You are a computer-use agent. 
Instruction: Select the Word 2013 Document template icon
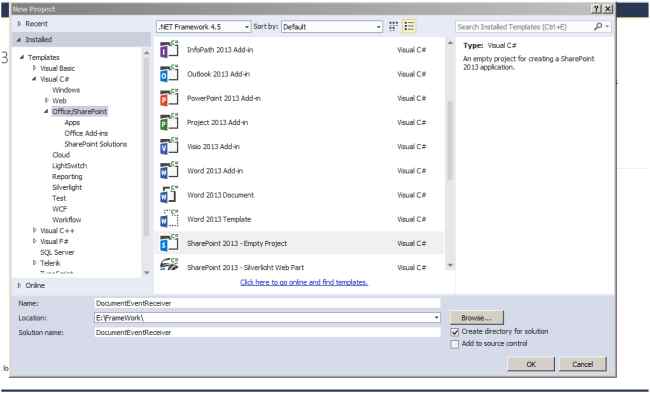[169, 195]
